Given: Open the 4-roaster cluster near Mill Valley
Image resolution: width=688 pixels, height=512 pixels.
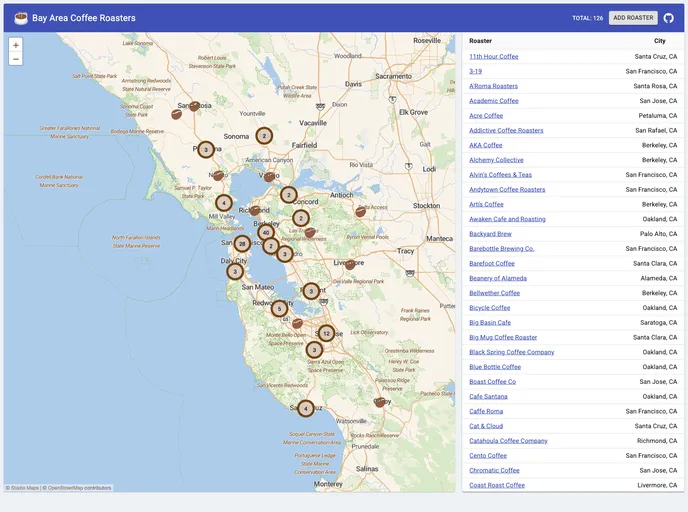Looking at the screenshot, I should pos(224,203).
